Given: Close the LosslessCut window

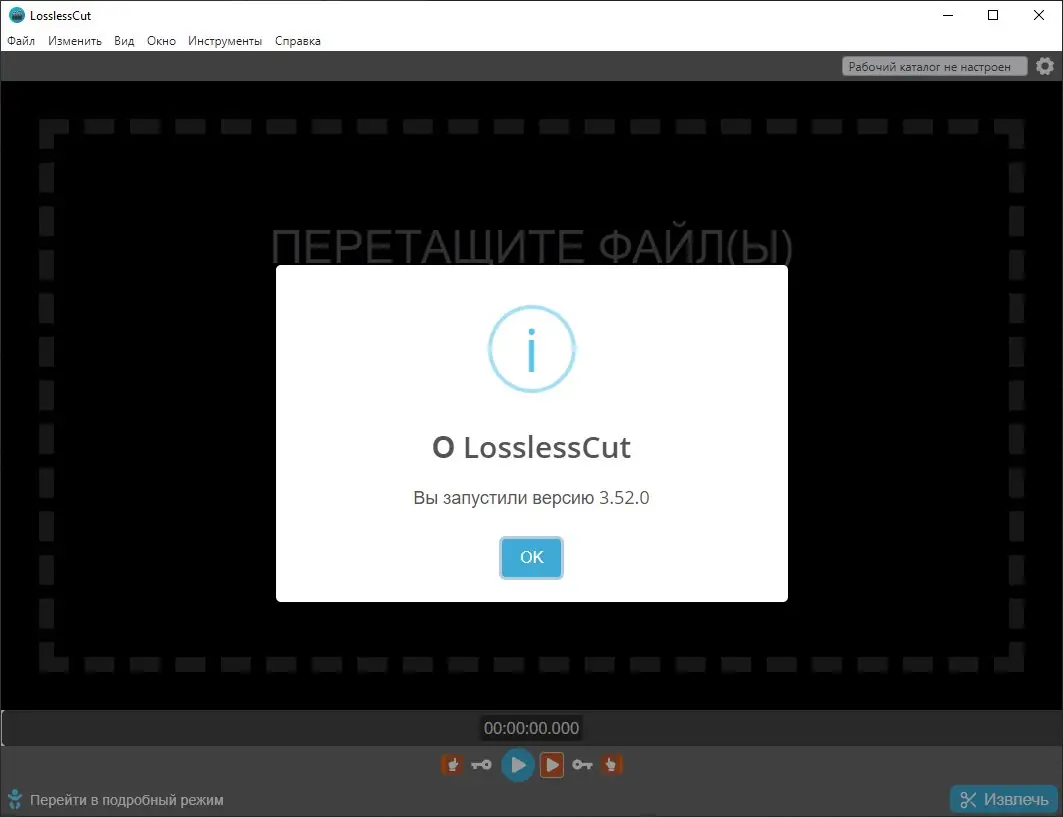Looking at the screenshot, I should click(x=1038, y=15).
